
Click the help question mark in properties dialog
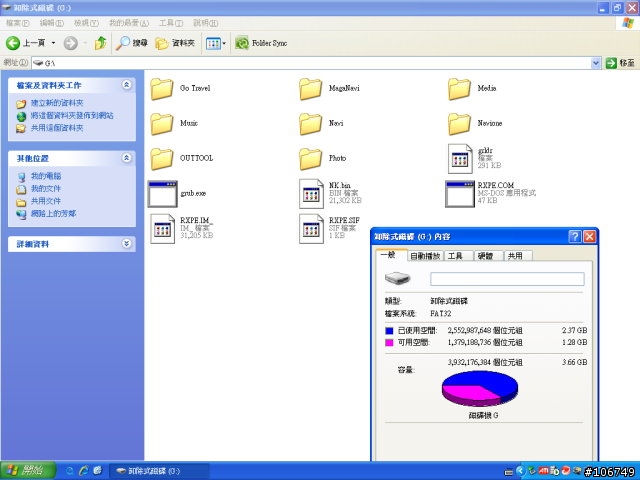point(575,236)
